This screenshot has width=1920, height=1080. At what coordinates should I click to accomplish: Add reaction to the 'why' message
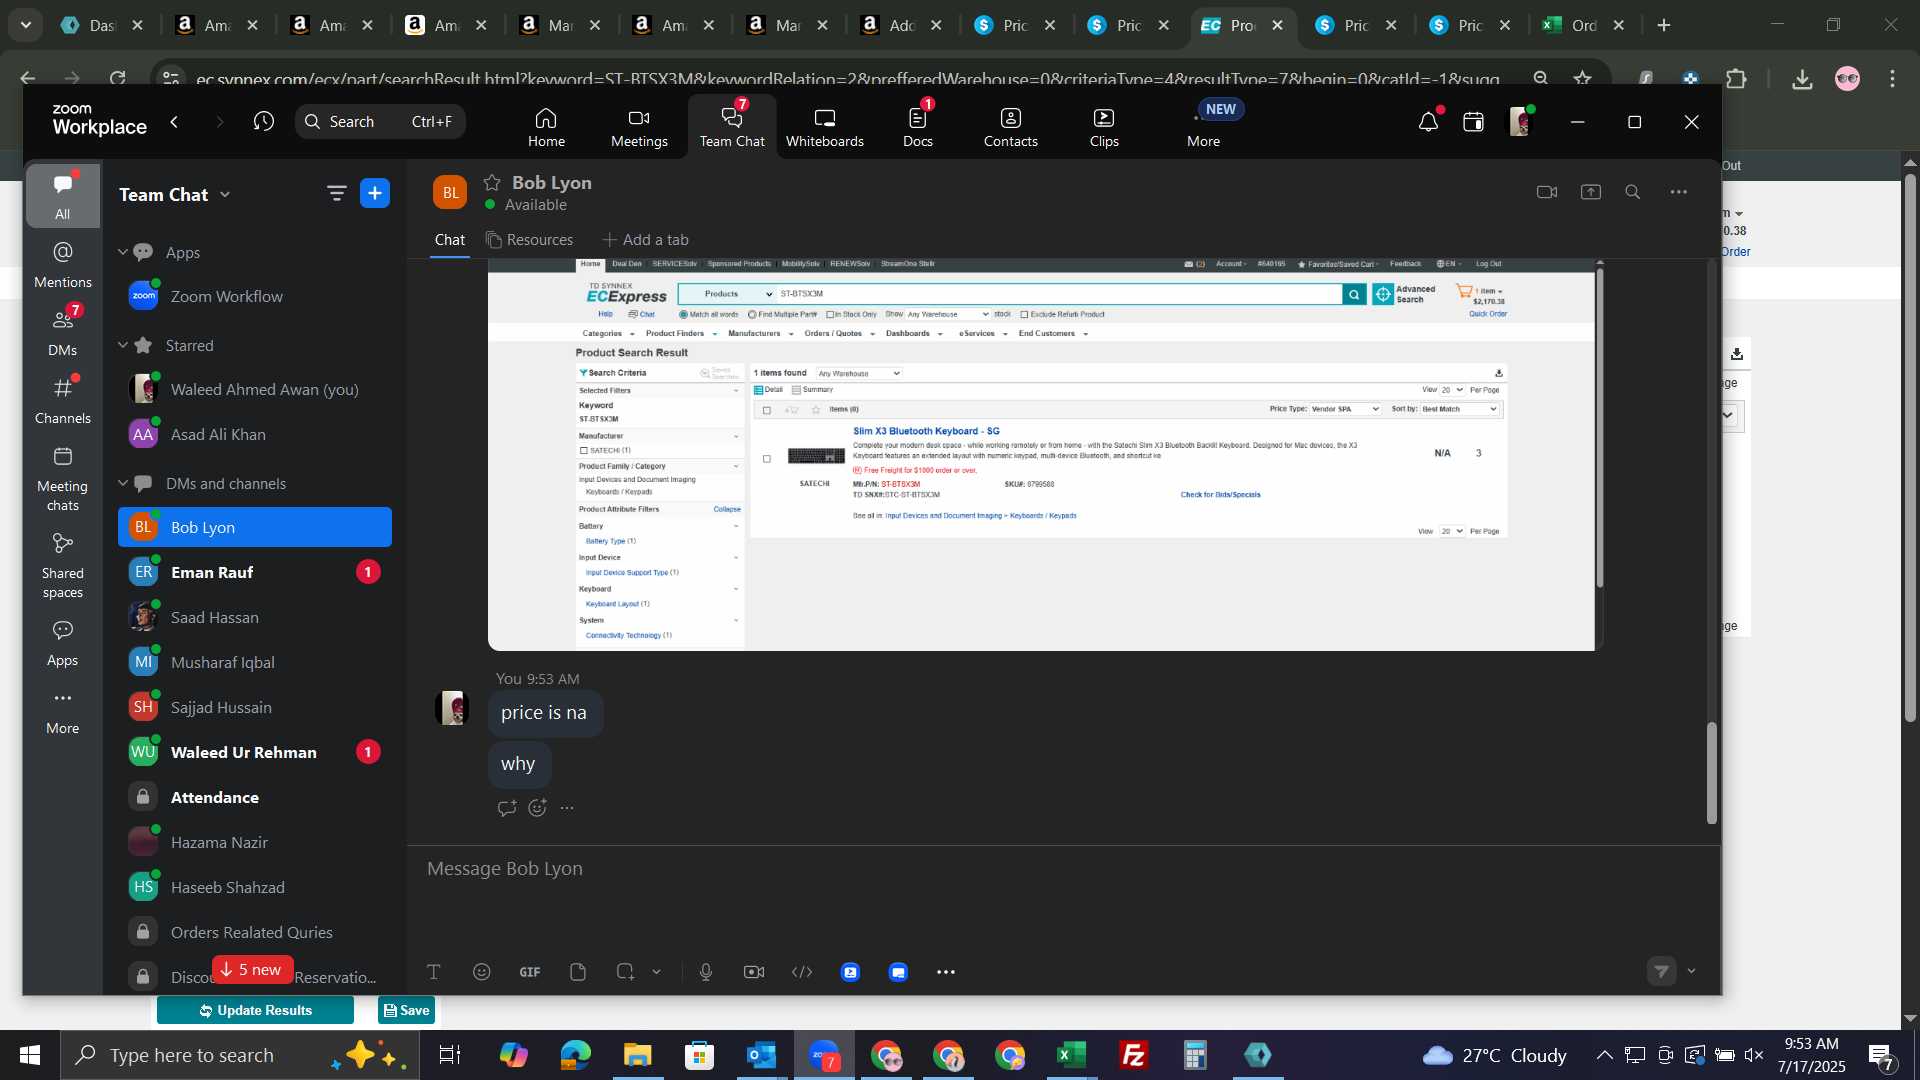(x=538, y=808)
